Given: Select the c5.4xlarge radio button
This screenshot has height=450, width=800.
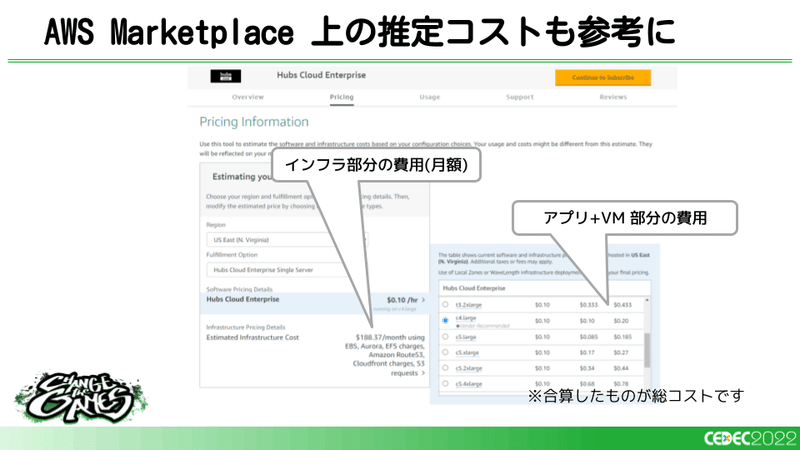Looking at the screenshot, I should point(445,384).
